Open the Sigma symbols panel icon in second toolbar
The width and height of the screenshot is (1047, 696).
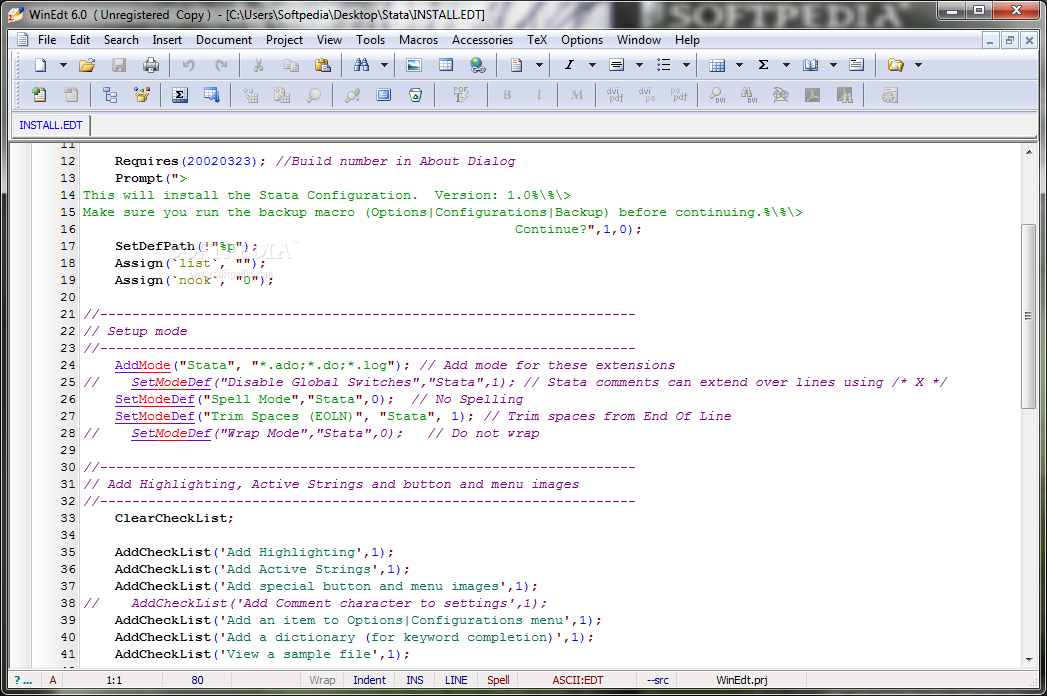tap(180, 95)
